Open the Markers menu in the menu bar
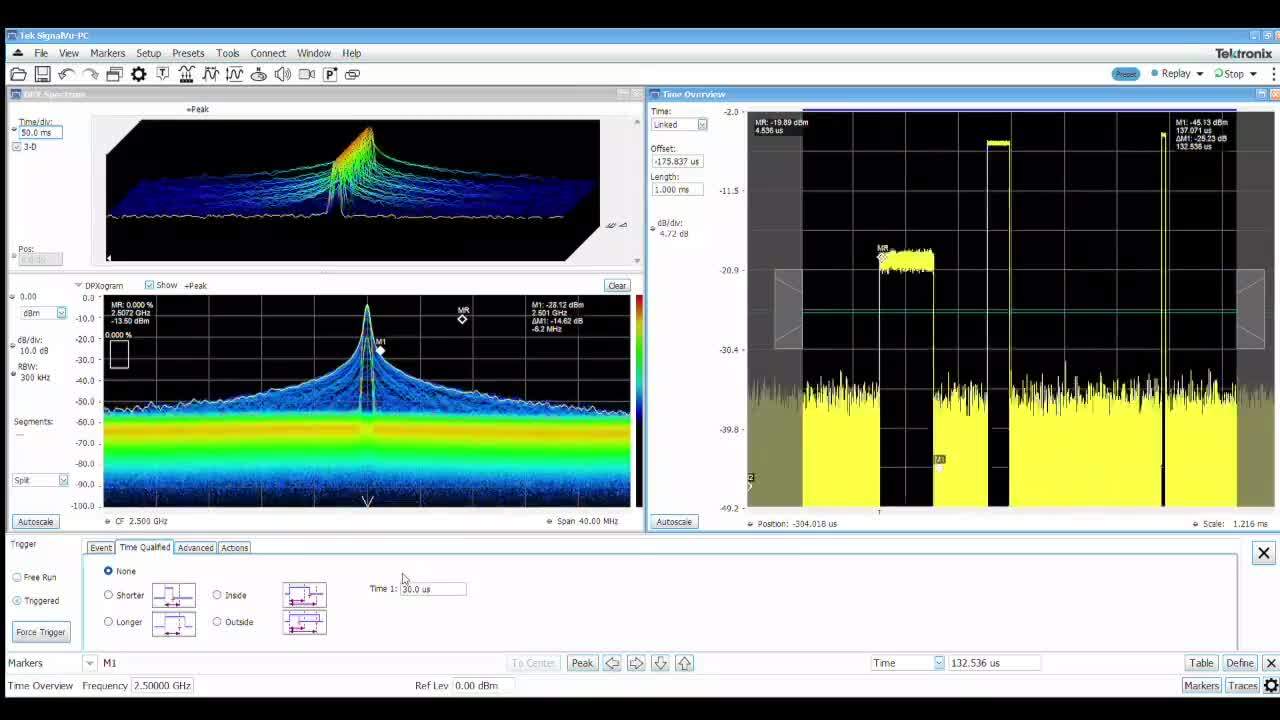Screen dimensions: 1280x720 click(x=107, y=53)
